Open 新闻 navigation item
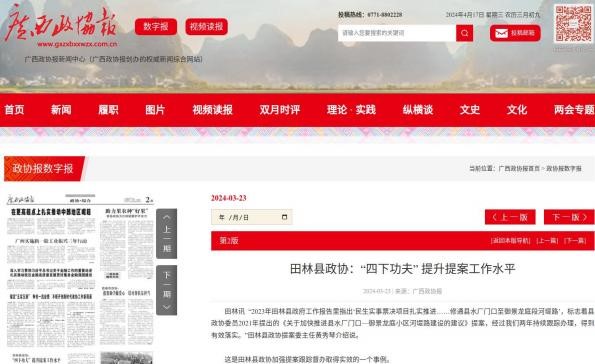Viewport: 595px width, 364px height. [61, 110]
